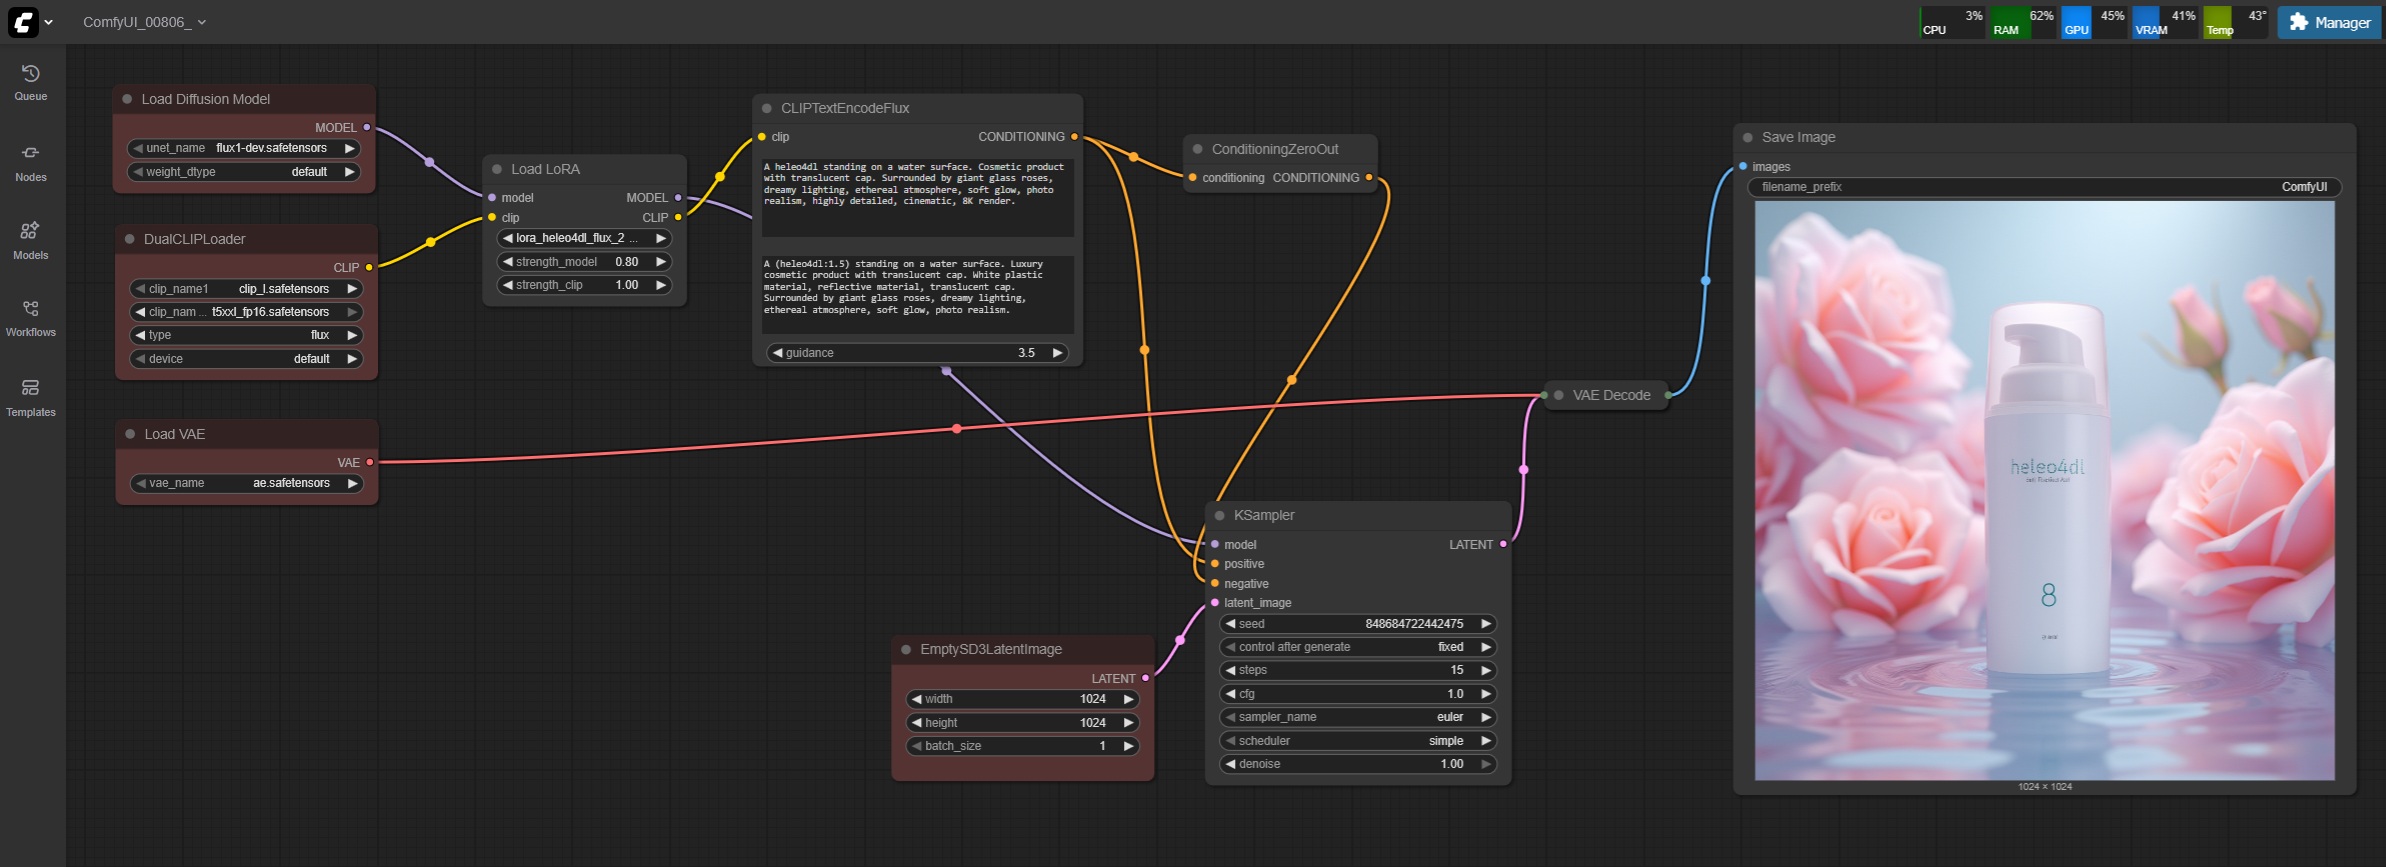This screenshot has height=867, width=2386.
Task: Open the scheduler dropdown set to simple
Action: point(1358,741)
